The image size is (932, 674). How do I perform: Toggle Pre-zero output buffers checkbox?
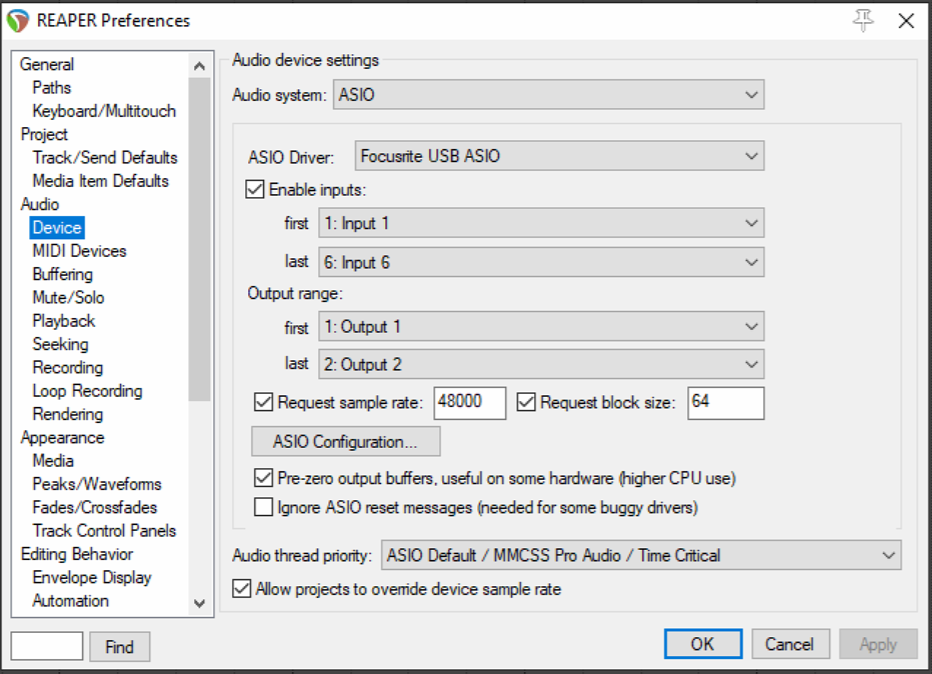pos(263,478)
